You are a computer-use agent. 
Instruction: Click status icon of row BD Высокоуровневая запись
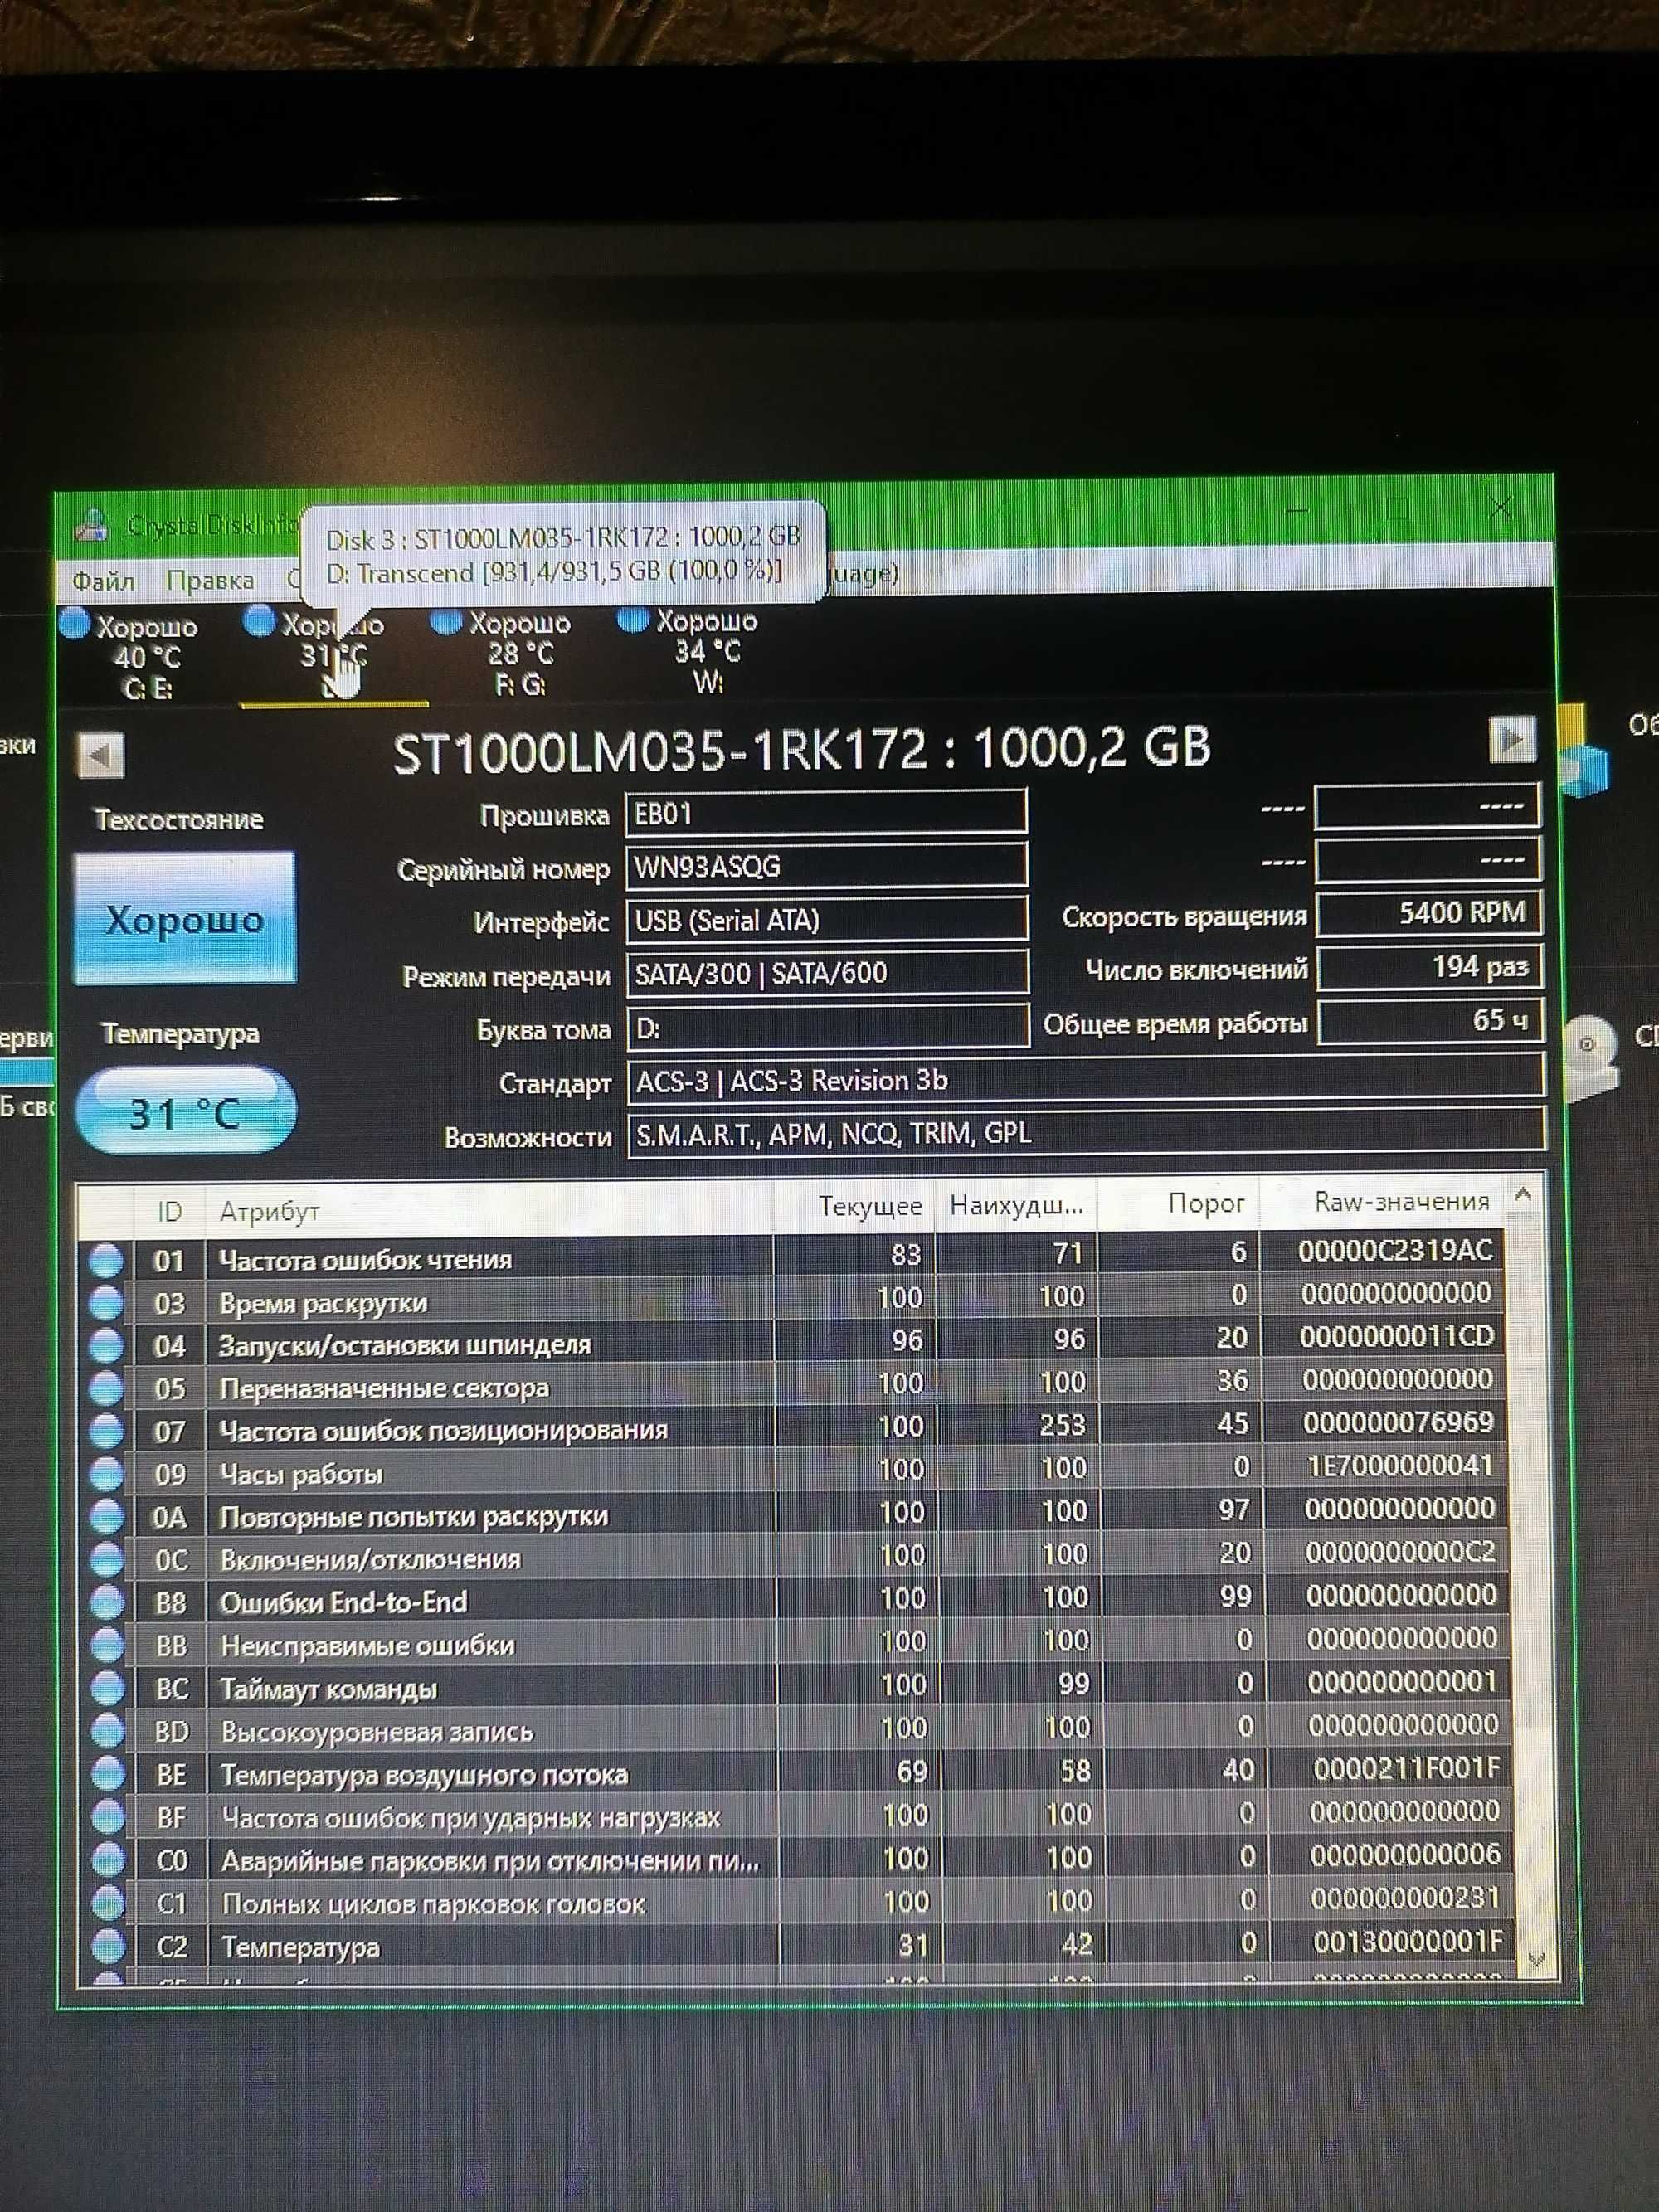[107, 1732]
